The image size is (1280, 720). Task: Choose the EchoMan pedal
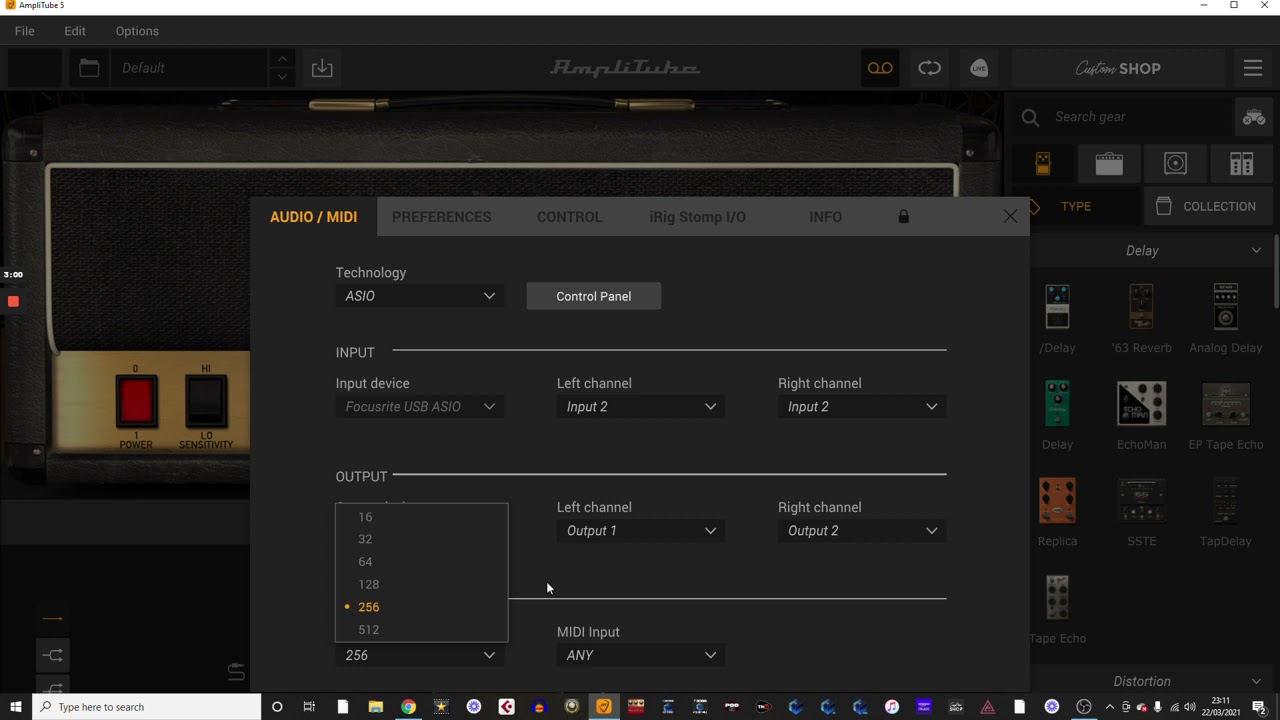1141,416
